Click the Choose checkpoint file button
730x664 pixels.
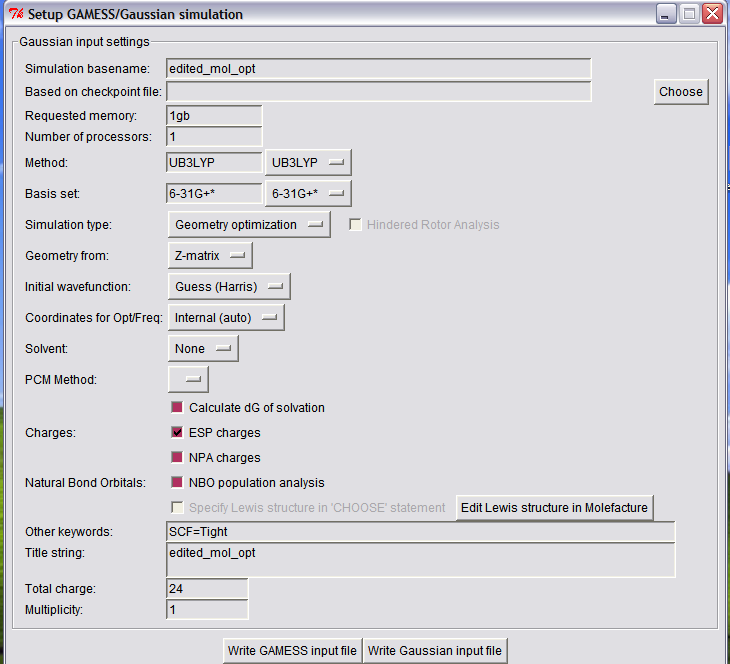click(x=681, y=92)
